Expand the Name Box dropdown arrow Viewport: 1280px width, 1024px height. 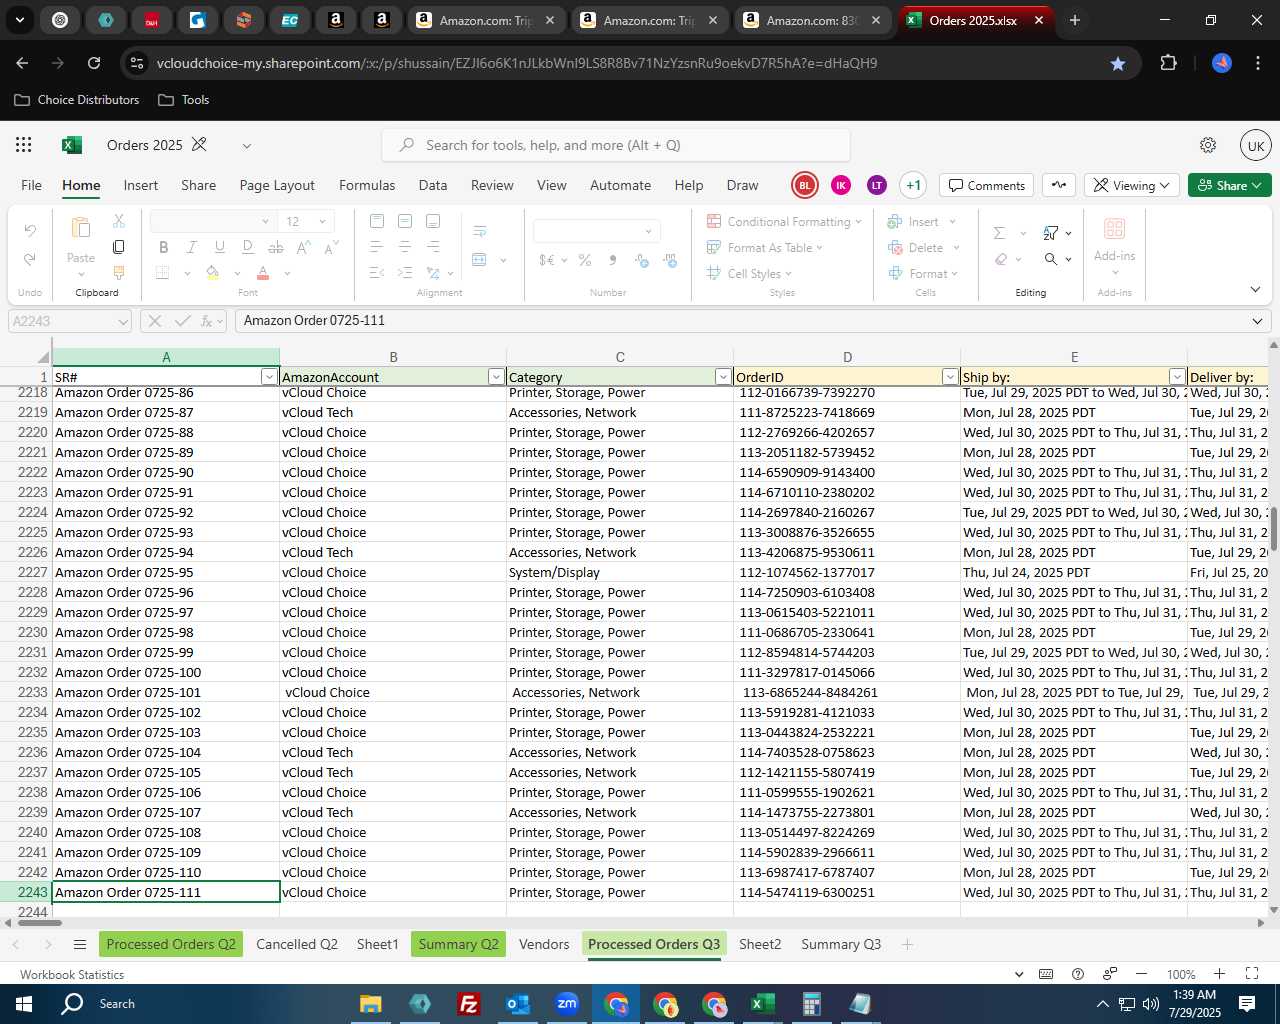(123, 321)
